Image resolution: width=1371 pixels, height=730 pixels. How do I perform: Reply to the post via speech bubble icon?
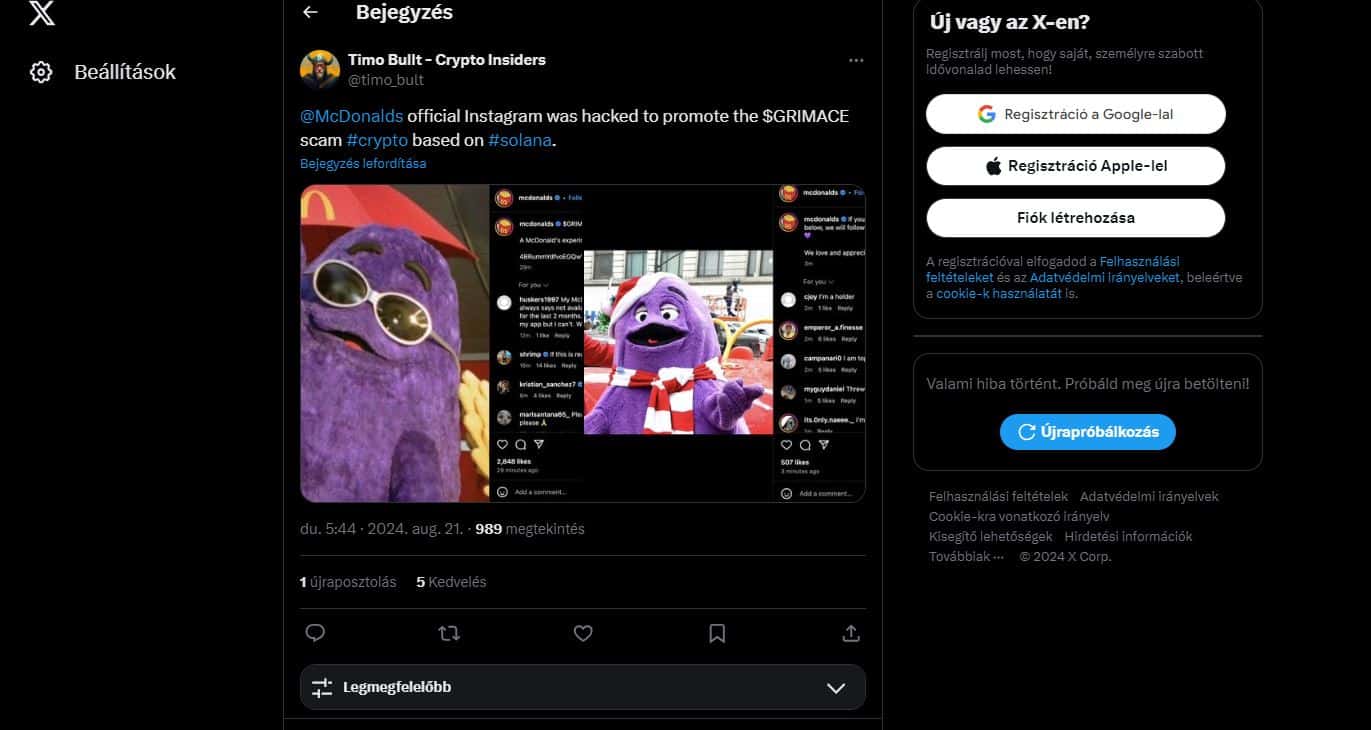click(315, 632)
